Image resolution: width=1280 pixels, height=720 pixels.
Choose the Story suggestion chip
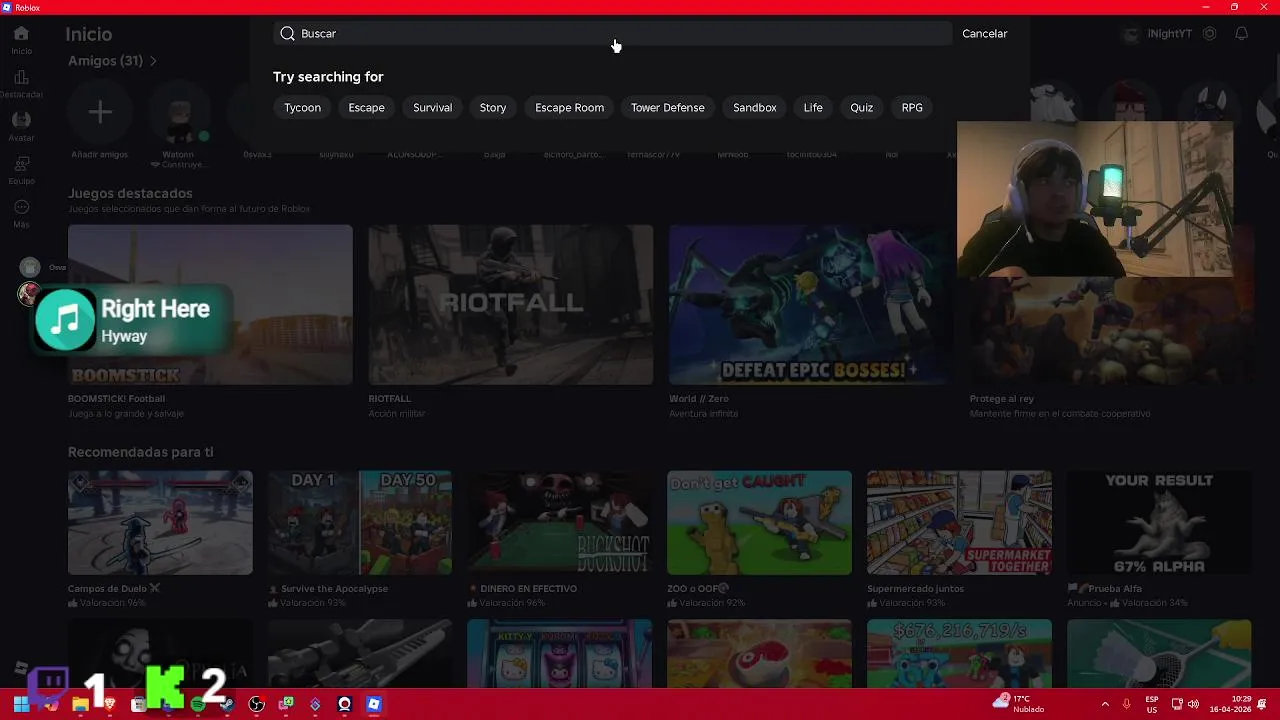pos(493,107)
